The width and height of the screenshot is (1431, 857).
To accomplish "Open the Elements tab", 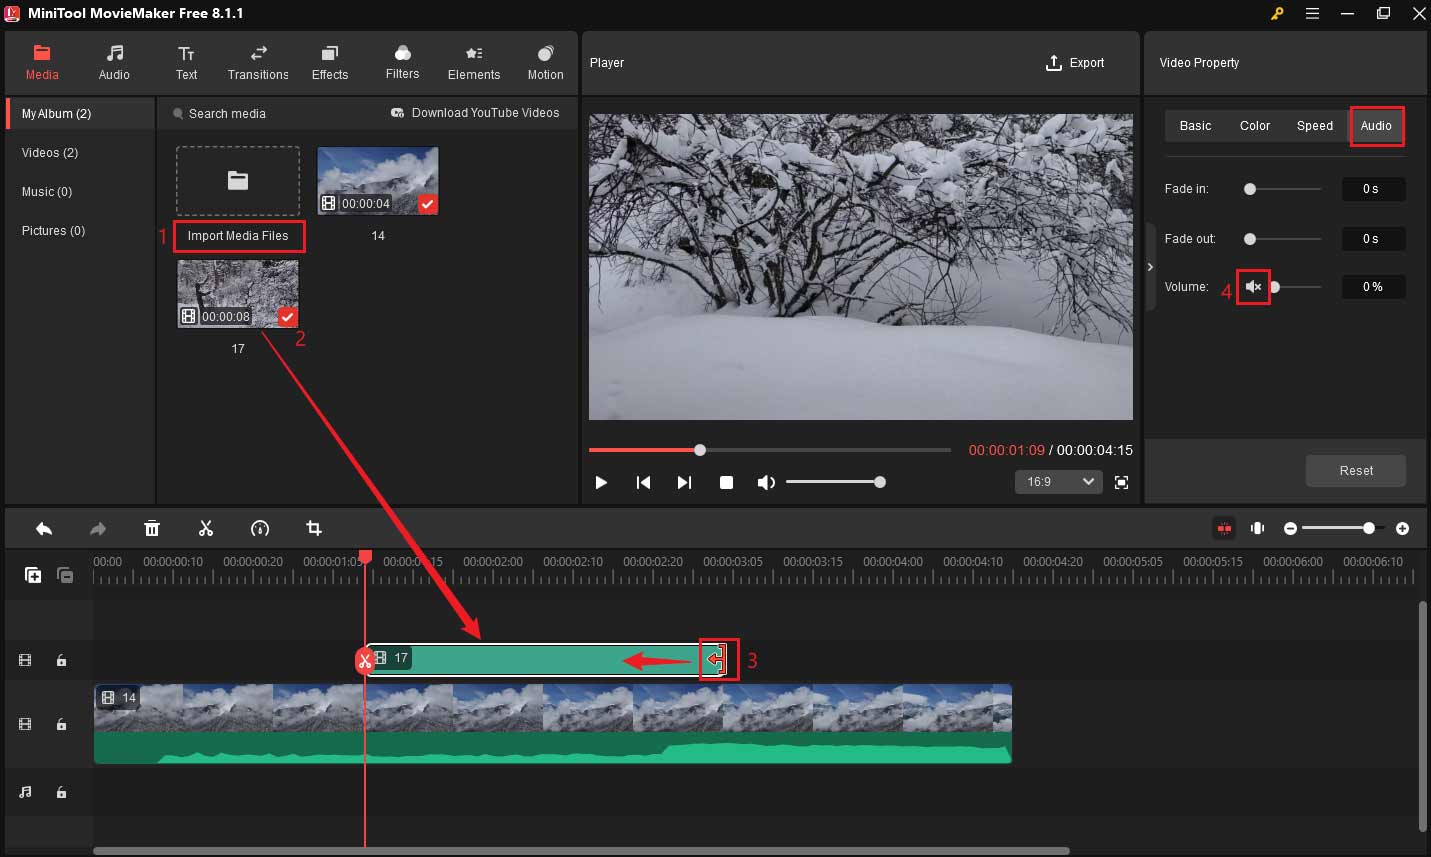I will click(x=474, y=62).
